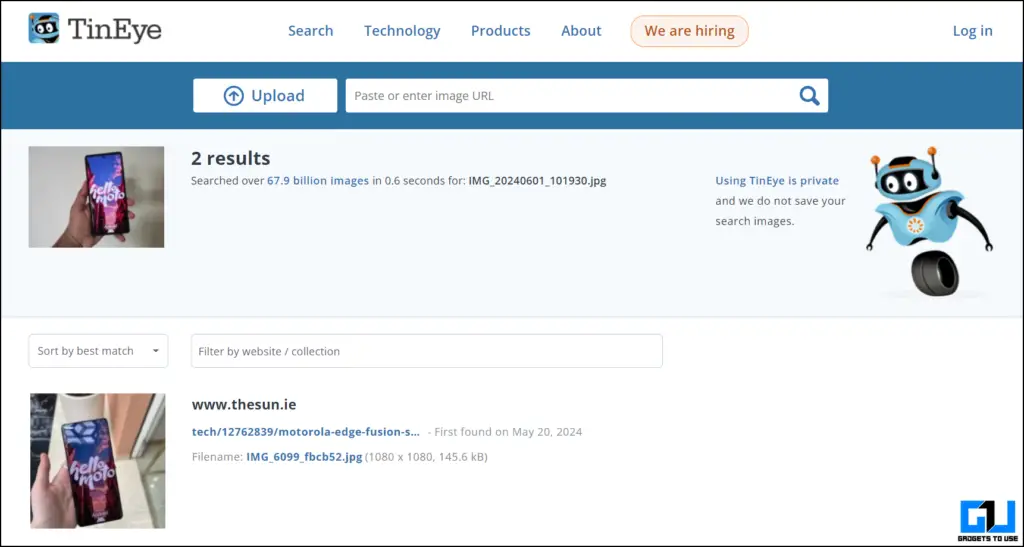Image resolution: width=1024 pixels, height=547 pixels.
Task: Open the IMG_6099_fbcb52.jpg filename link
Action: [x=304, y=457]
